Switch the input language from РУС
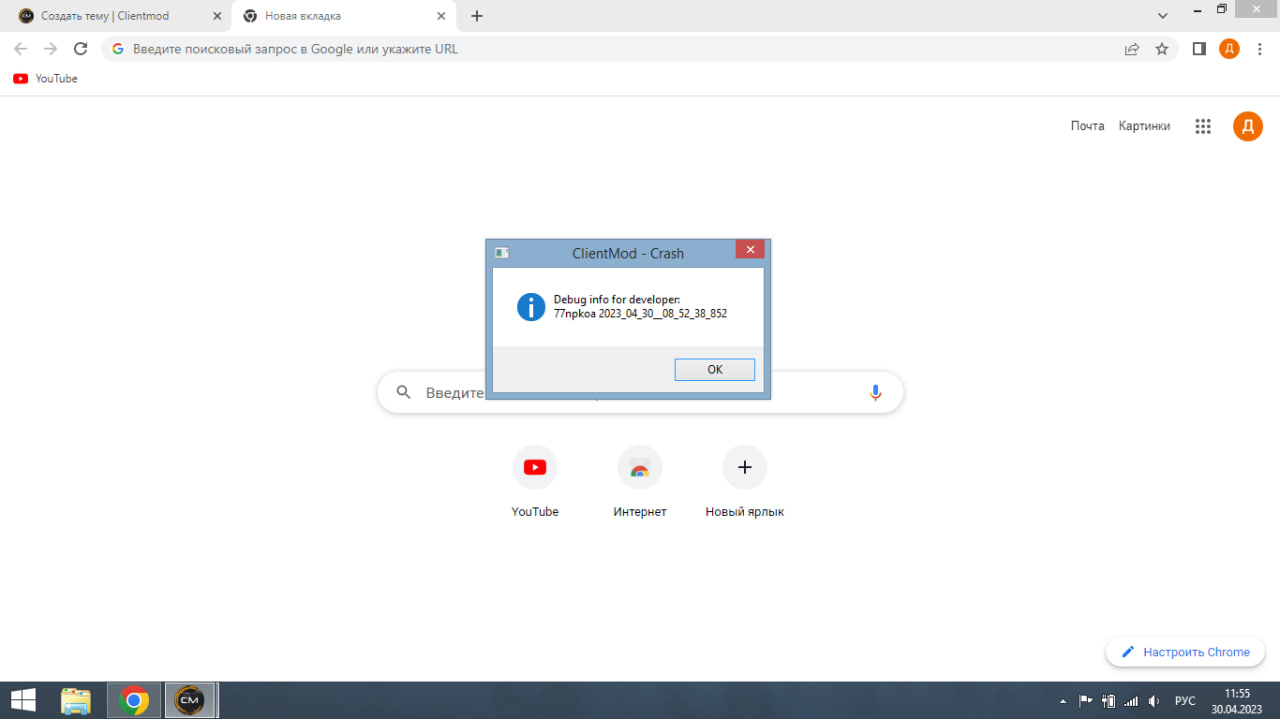 click(x=1185, y=701)
